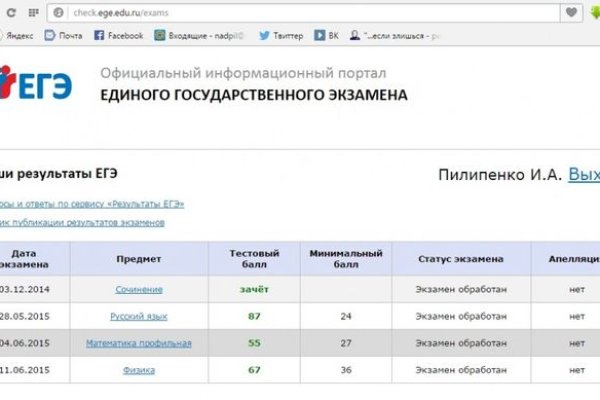Click the green download arrow icon
The image size is (600, 400).
[x=593, y=12]
